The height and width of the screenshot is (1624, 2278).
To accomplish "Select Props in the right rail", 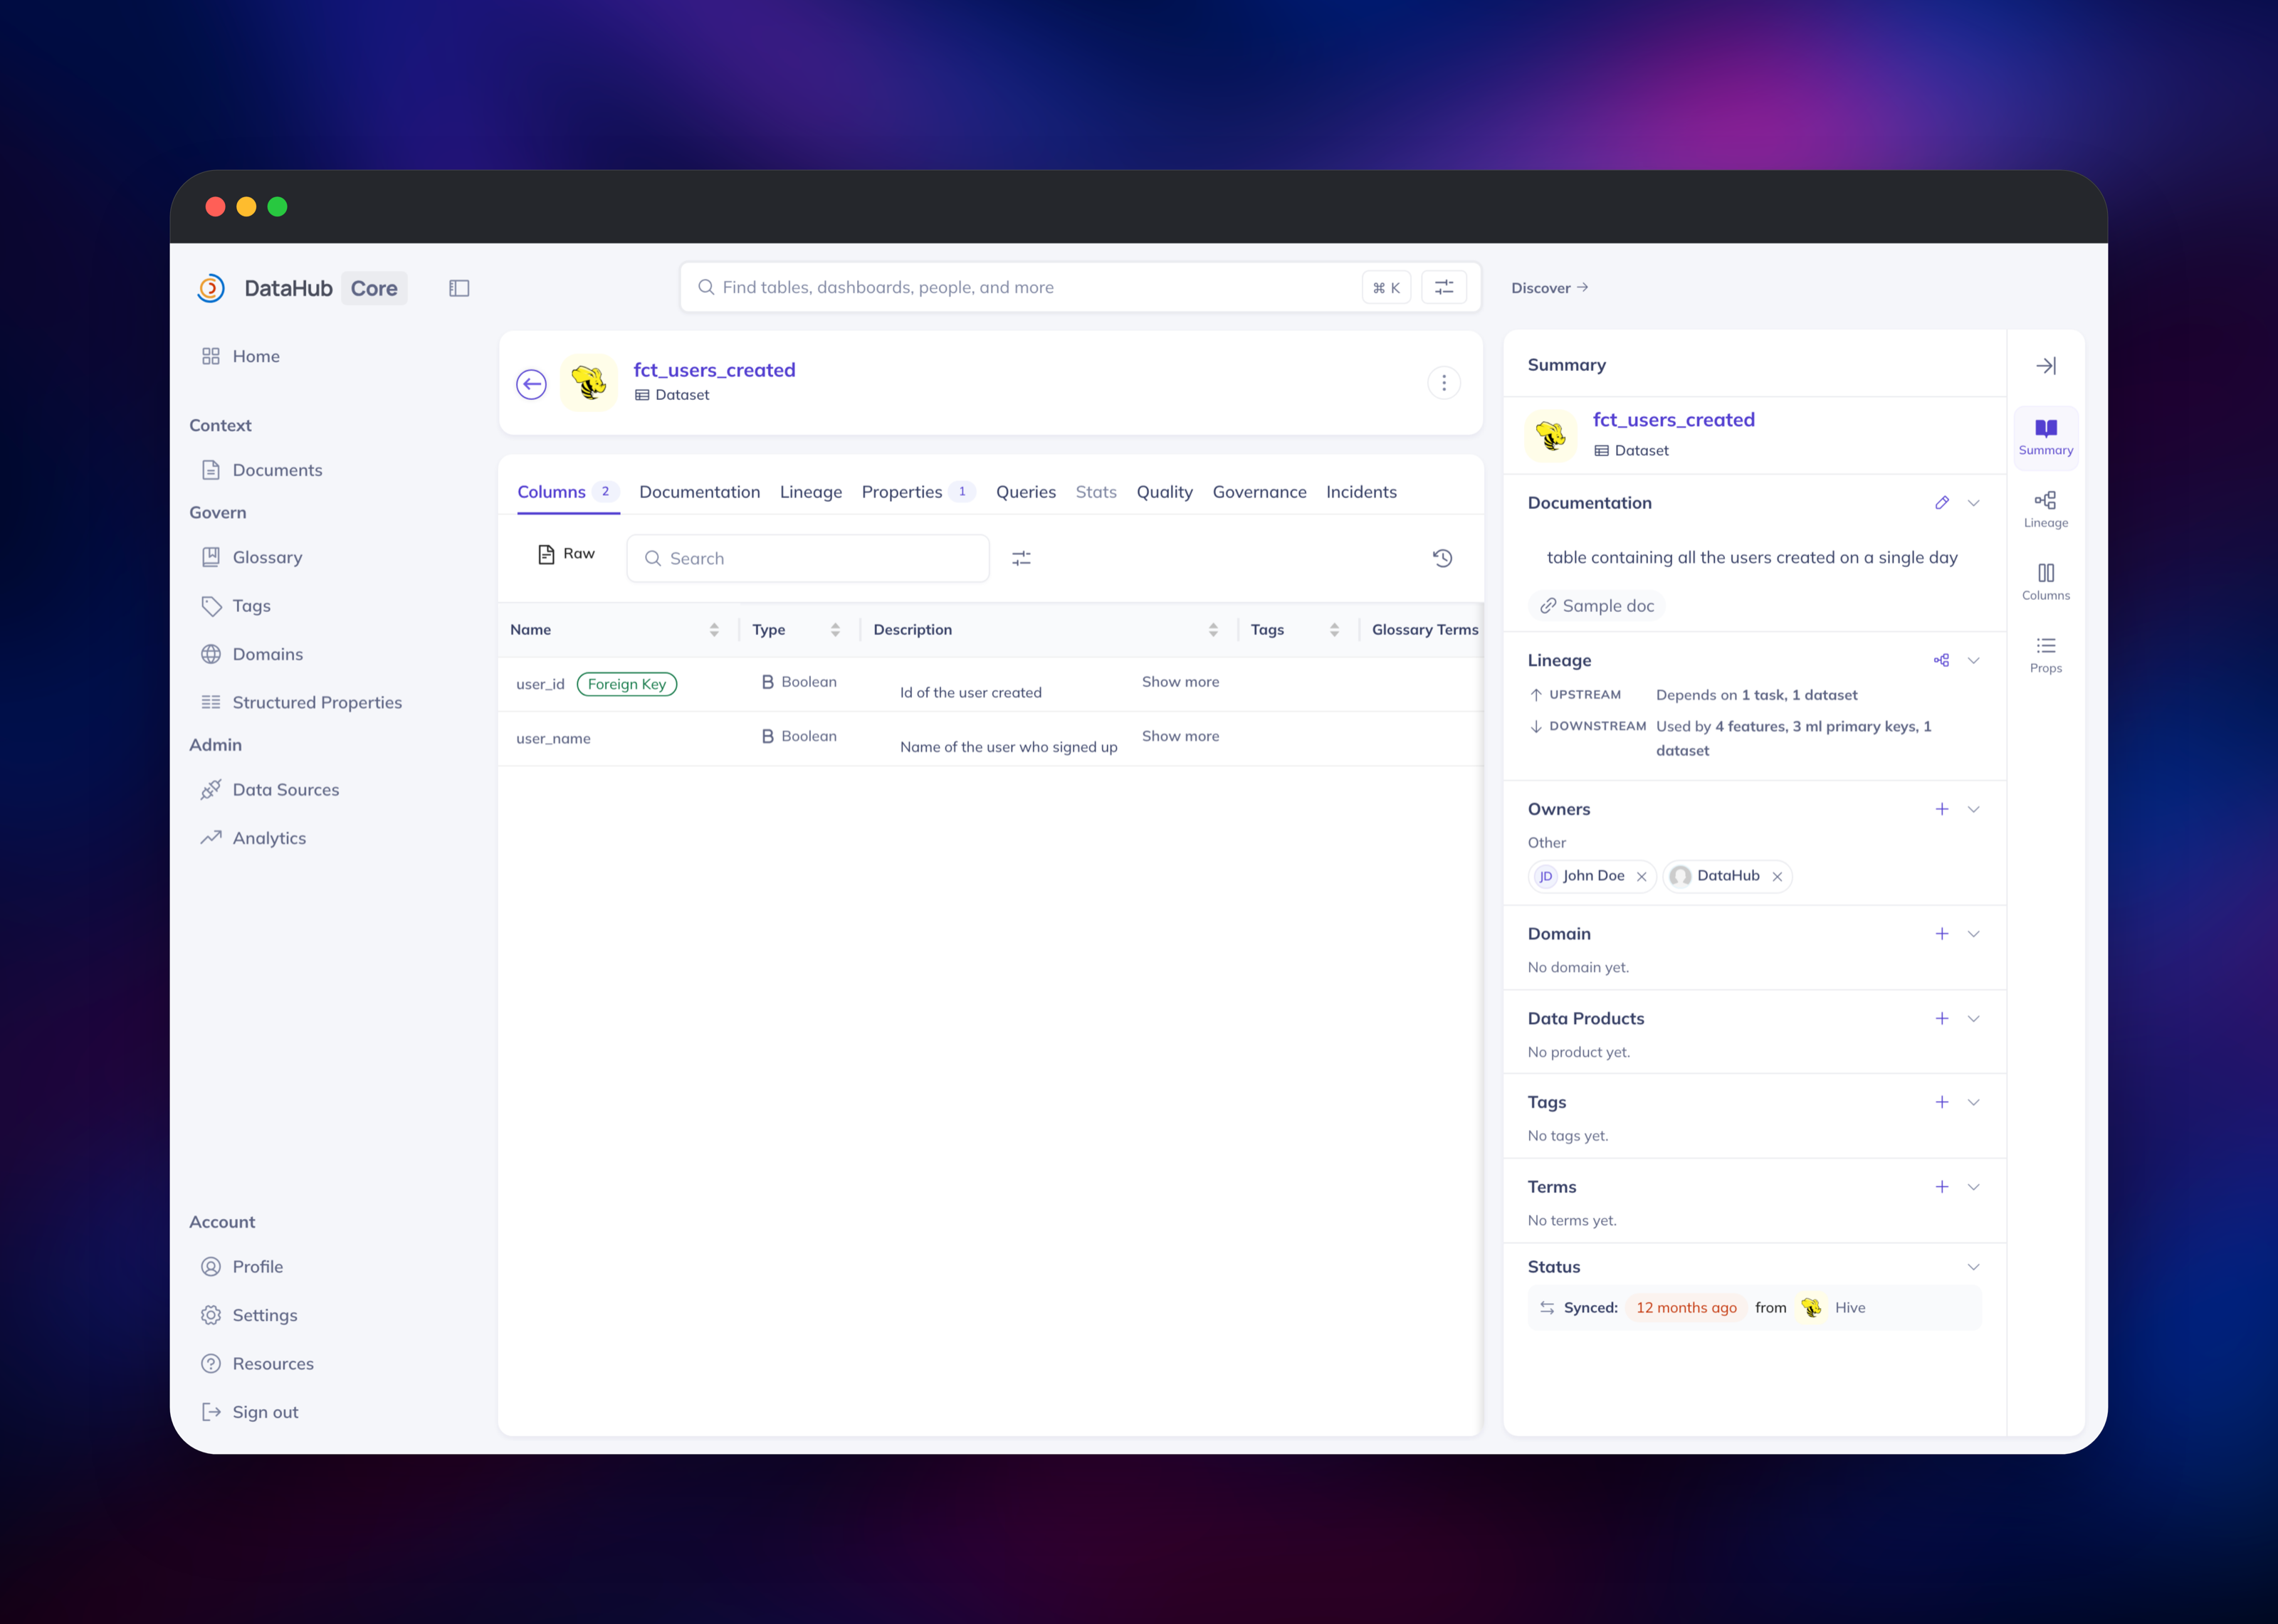I will point(2046,655).
